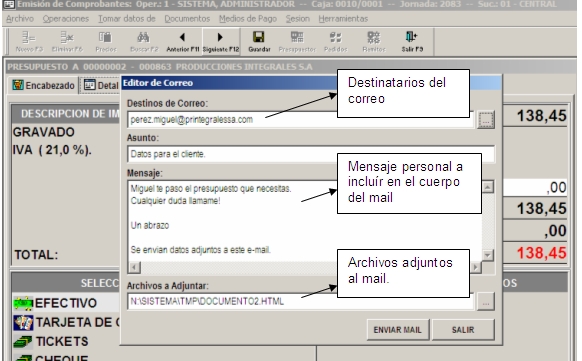Select EFECTIVO payment method

pyautogui.click(x=66, y=303)
